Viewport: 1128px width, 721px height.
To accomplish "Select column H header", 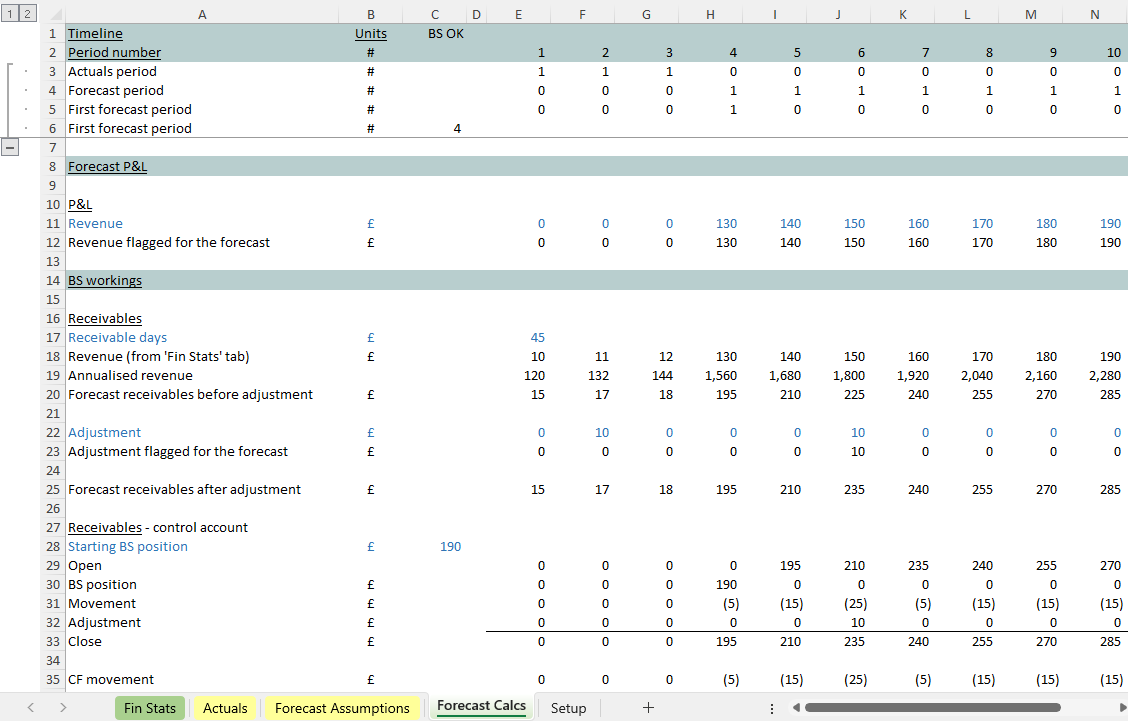I will (710, 14).
